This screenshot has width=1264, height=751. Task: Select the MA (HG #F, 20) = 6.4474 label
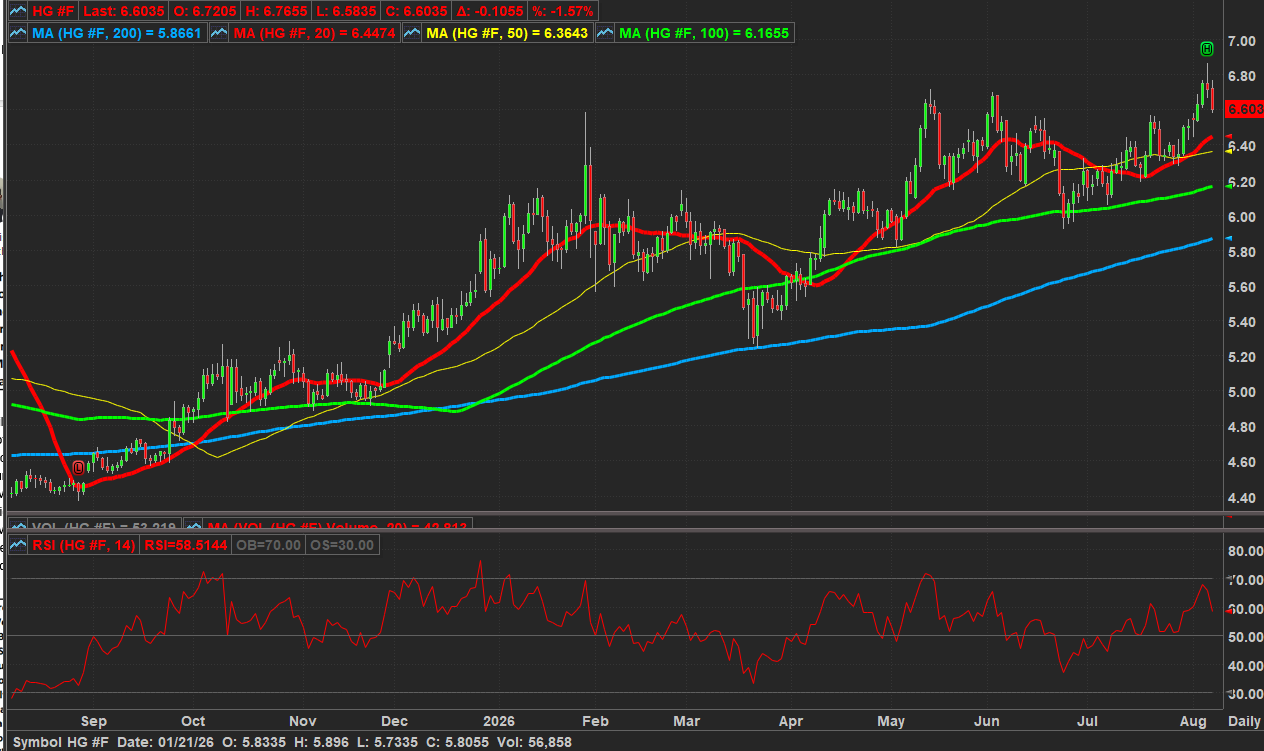[314, 33]
